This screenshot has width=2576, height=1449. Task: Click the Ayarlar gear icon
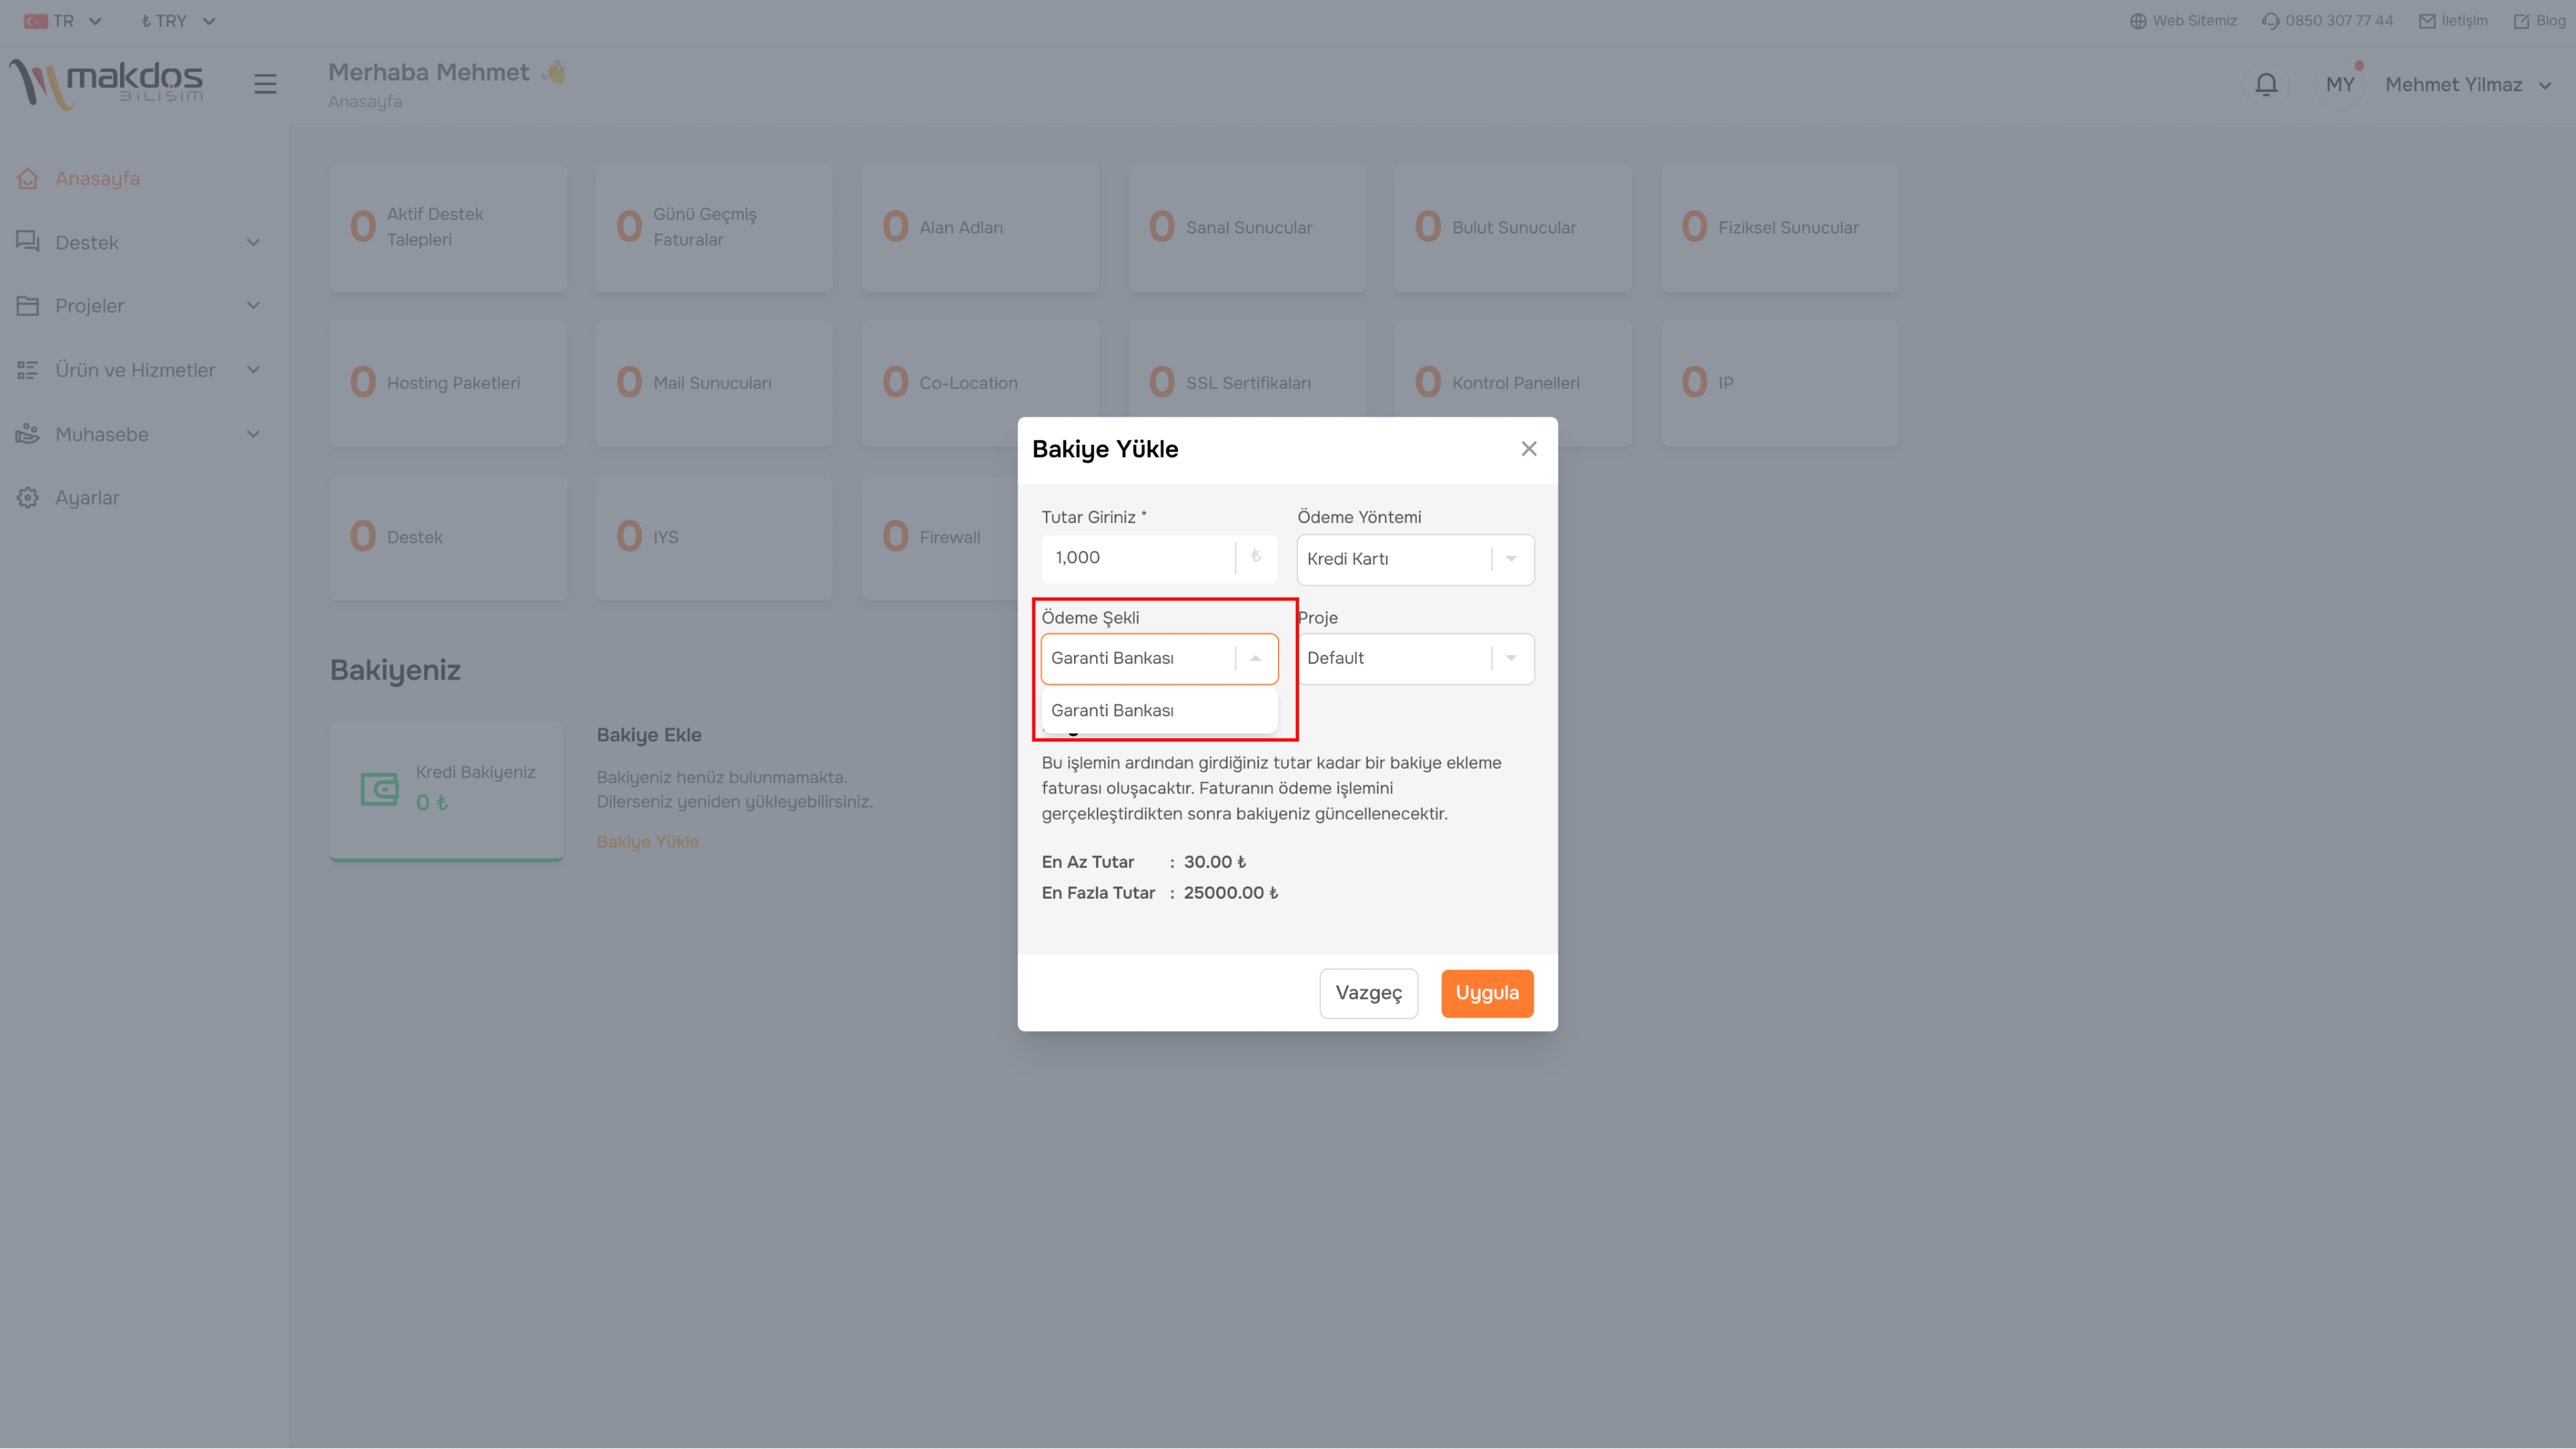[28, 498]
